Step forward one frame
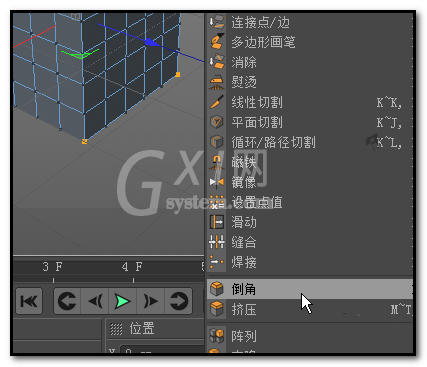Image resolution: width=427 pixels, height=367 pixels. (150, 301)
